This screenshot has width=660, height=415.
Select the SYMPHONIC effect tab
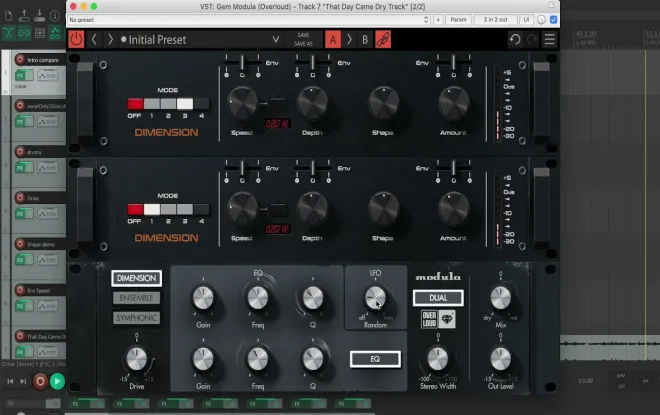(x=136, y=318)
